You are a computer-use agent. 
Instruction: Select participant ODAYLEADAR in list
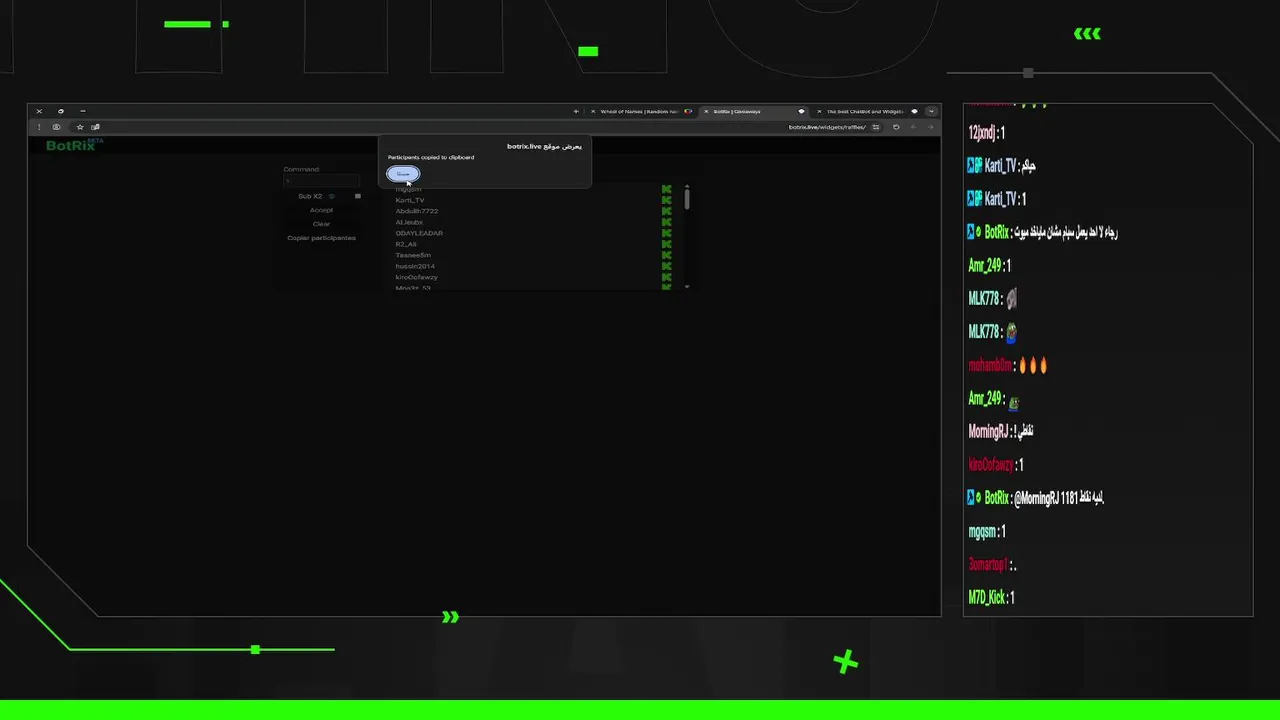click(419, 233)
